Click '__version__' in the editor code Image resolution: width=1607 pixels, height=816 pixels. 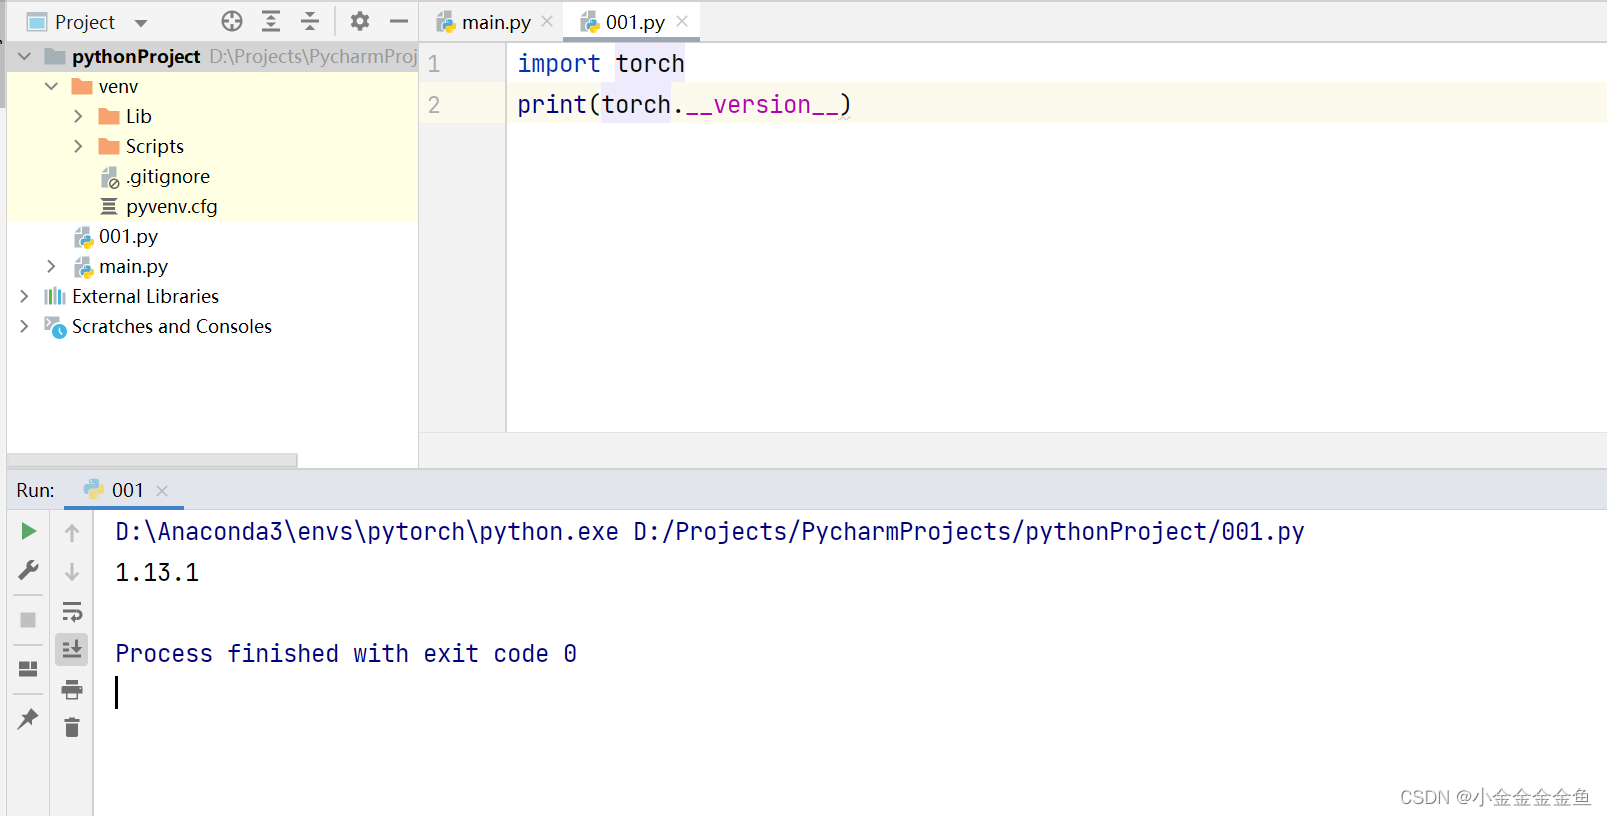tap(762, 105)
